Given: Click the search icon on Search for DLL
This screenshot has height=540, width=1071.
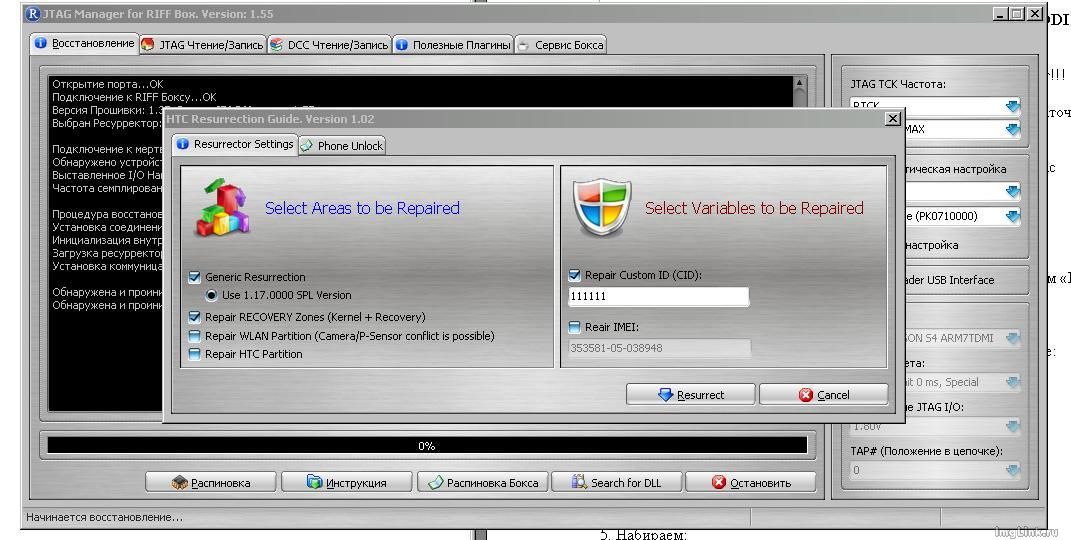Looking at the screenshot, I should [579, 482].
